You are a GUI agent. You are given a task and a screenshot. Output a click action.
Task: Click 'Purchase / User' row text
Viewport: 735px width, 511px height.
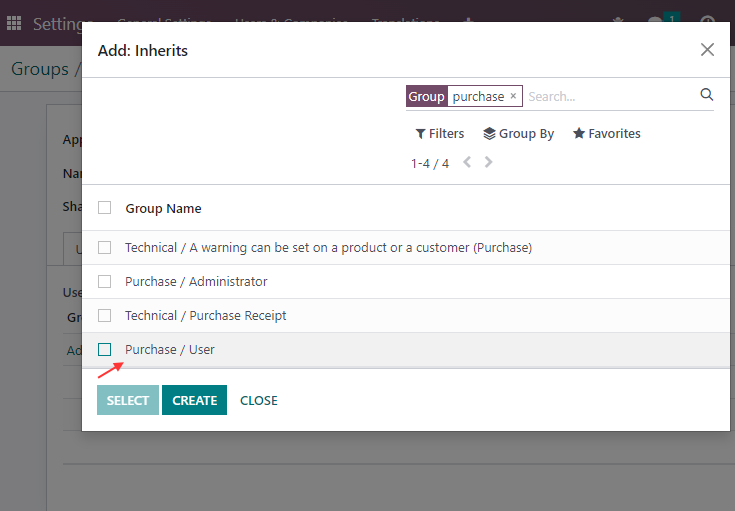pos(170,350)
